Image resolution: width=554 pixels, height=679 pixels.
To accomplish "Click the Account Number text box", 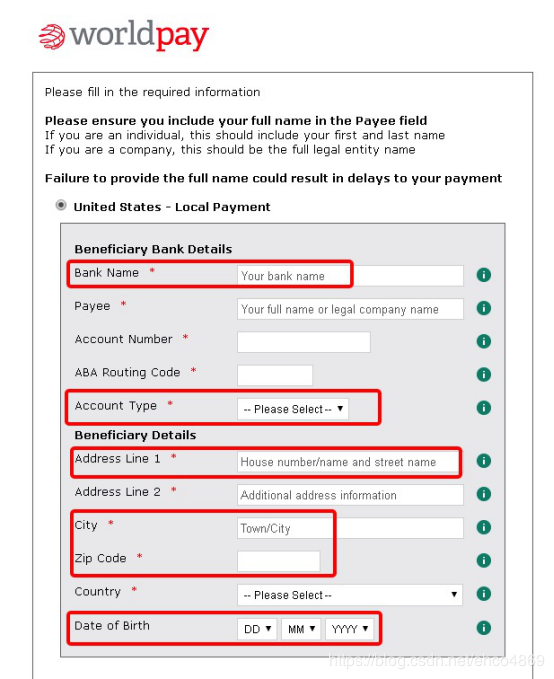I will (x=304, y=342).
